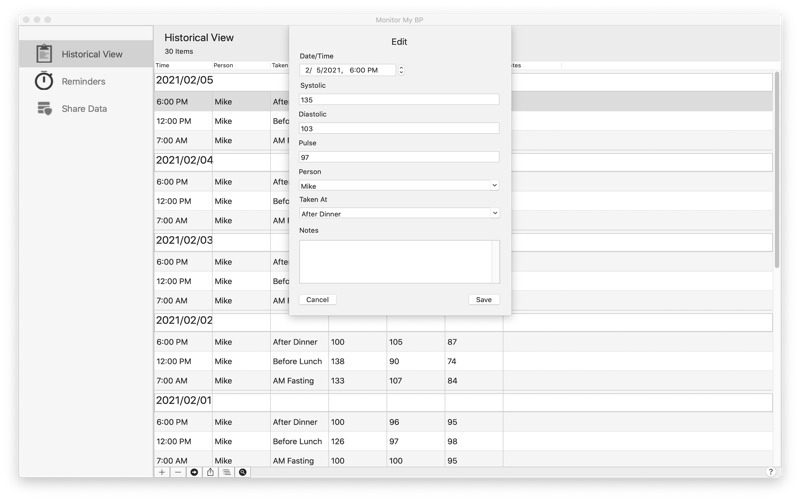
Task: Click Before Lunch in the 126 systolic row
Action: [x=297, y=441]
